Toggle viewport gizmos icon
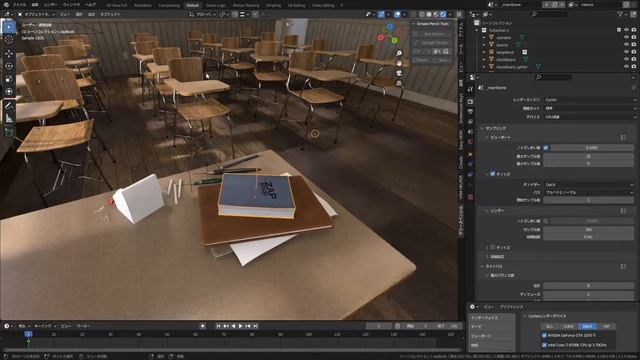This screenshot has width=640, height=360. (381, 14)
